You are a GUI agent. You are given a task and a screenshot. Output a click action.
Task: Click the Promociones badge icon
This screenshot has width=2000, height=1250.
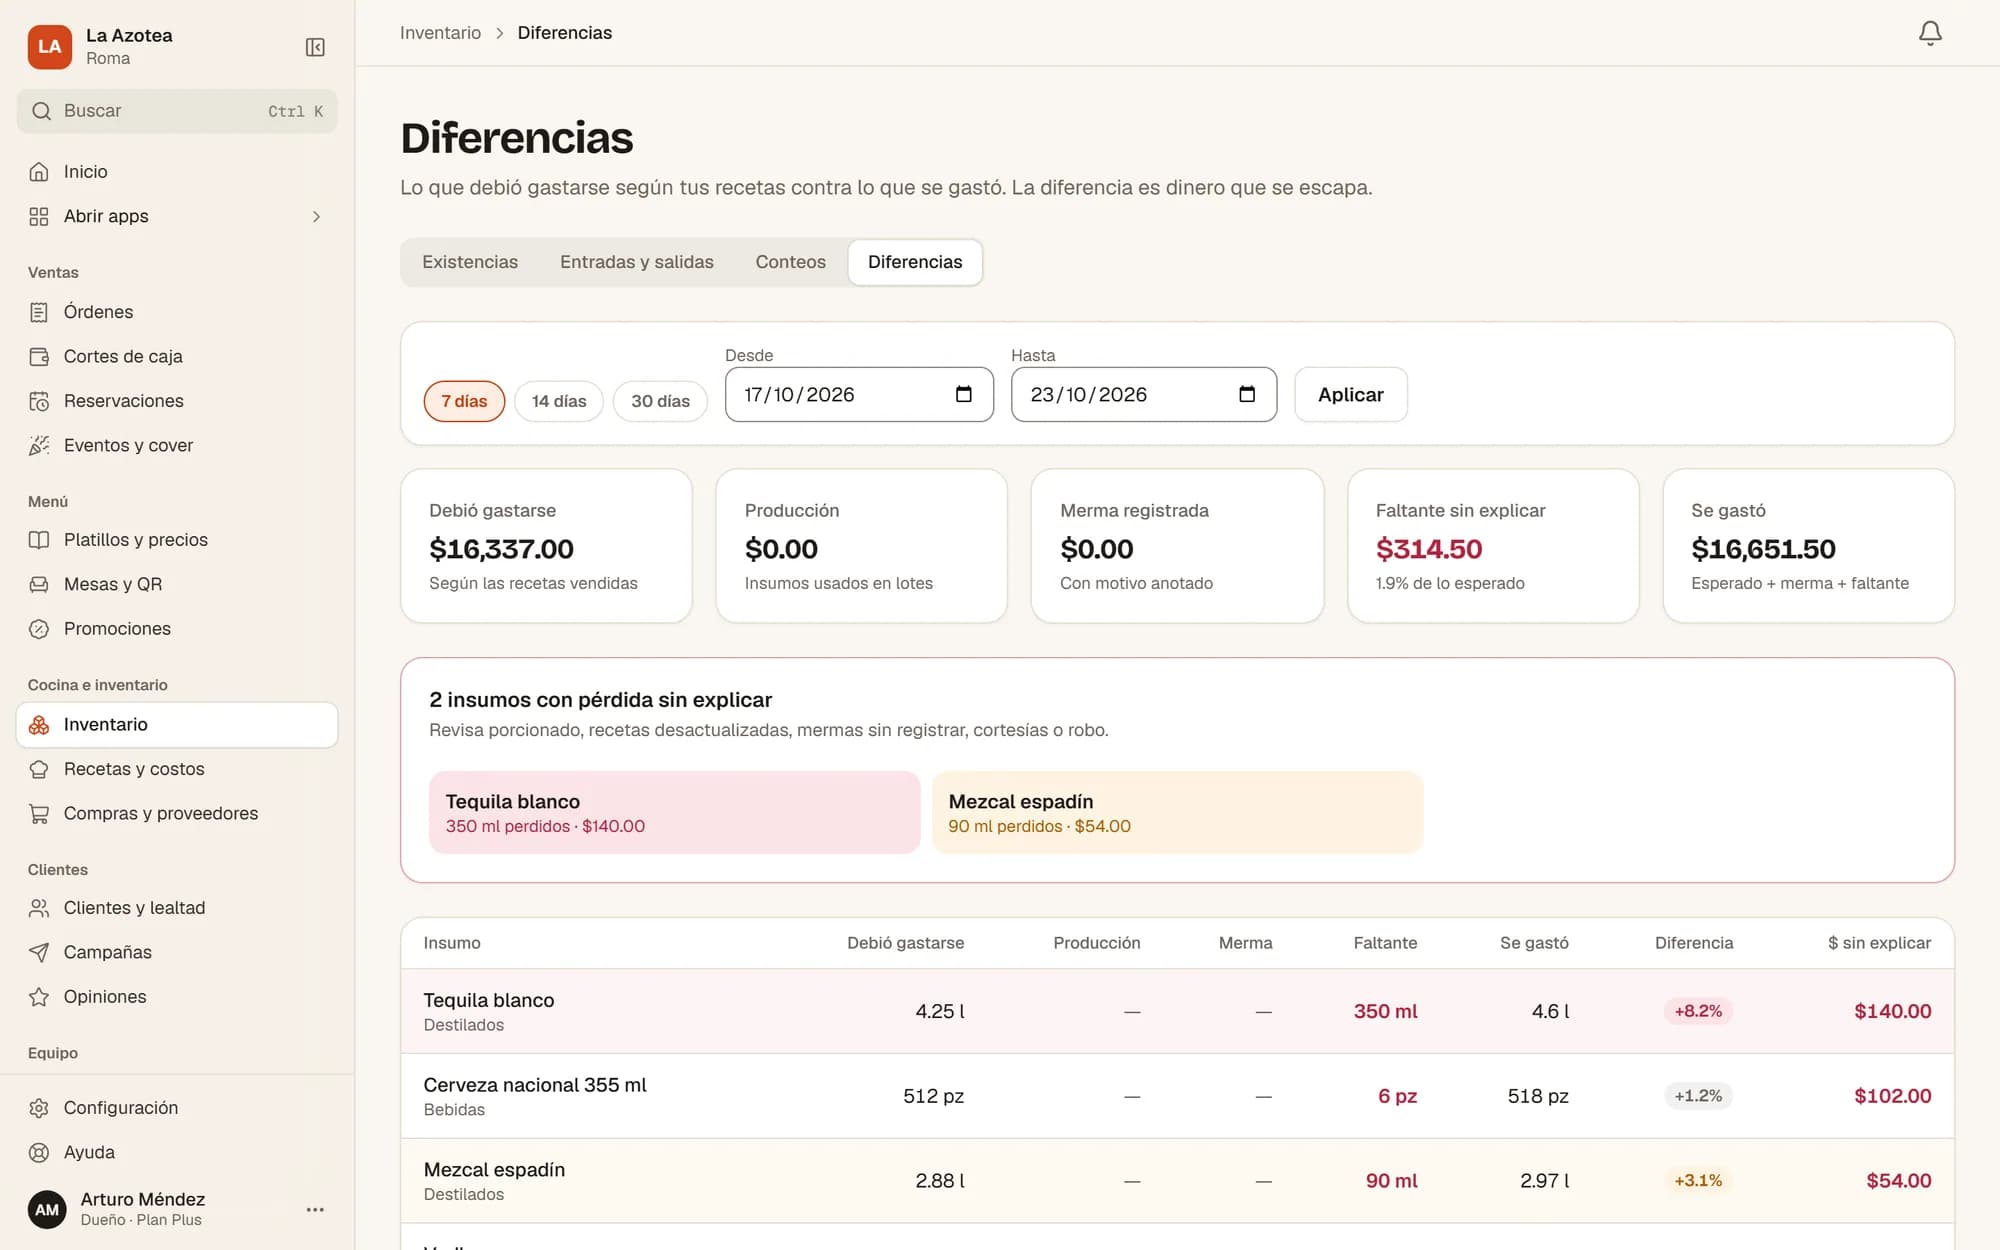39,629
